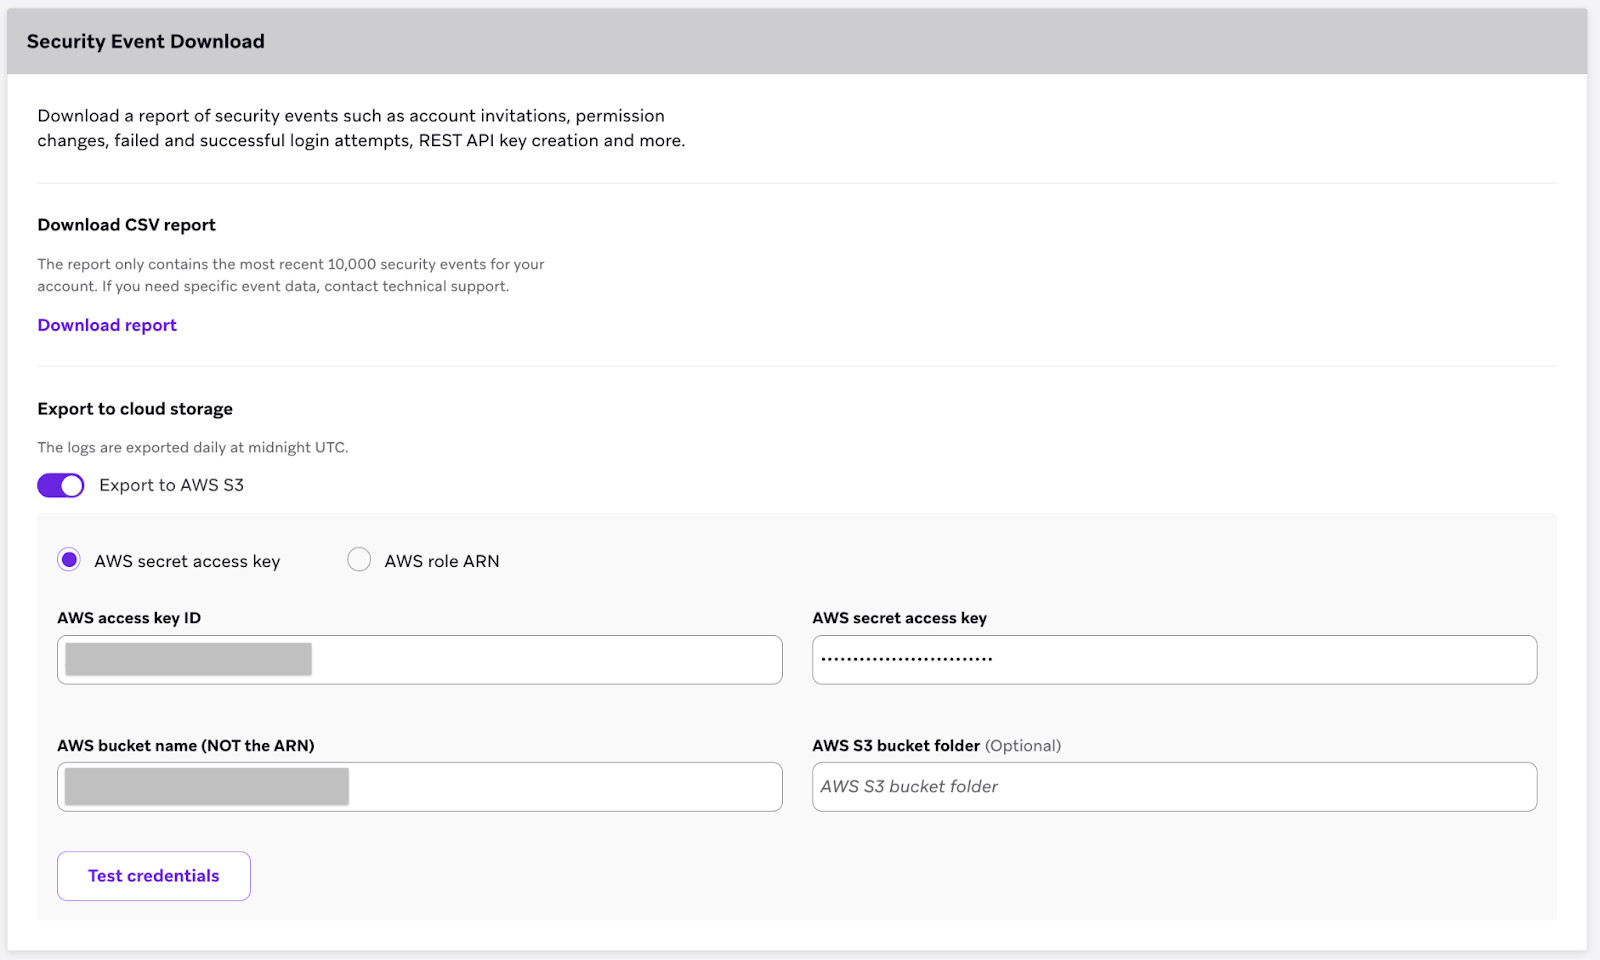Click the 10,000 security events description text
Viewport: 1600px width, 960px height.
(290, 275)
